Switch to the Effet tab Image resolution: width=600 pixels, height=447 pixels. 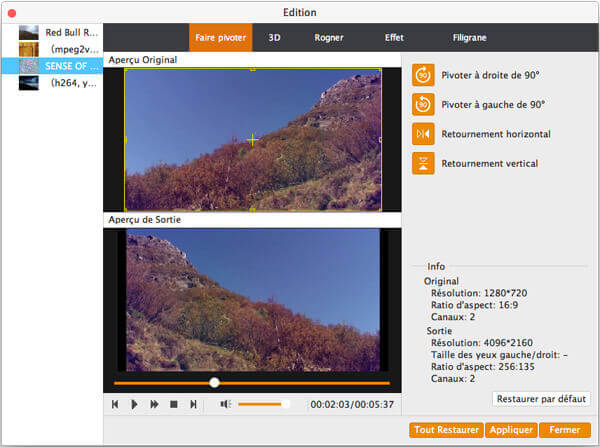[394, 38]
